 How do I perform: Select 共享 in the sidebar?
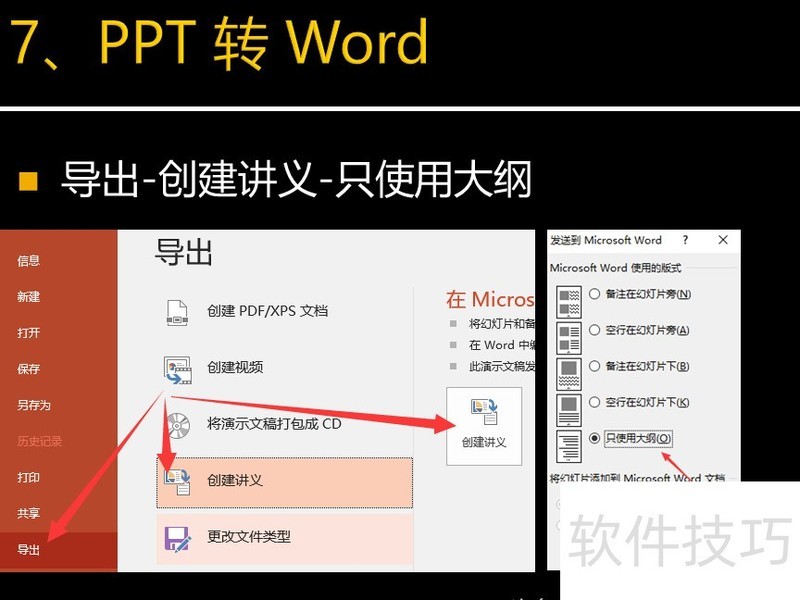point(29,513)
